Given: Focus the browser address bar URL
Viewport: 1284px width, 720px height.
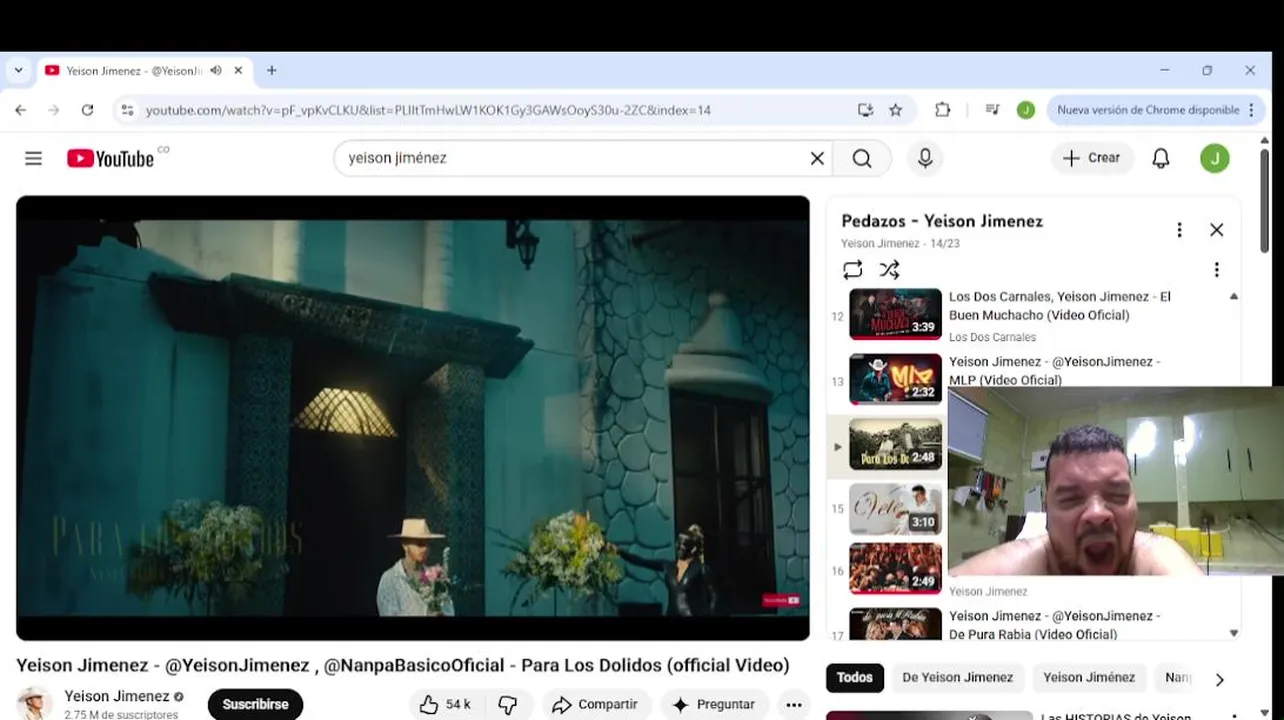Looking at the screenshot, I should pyautogui.click(x=428, y=110).
